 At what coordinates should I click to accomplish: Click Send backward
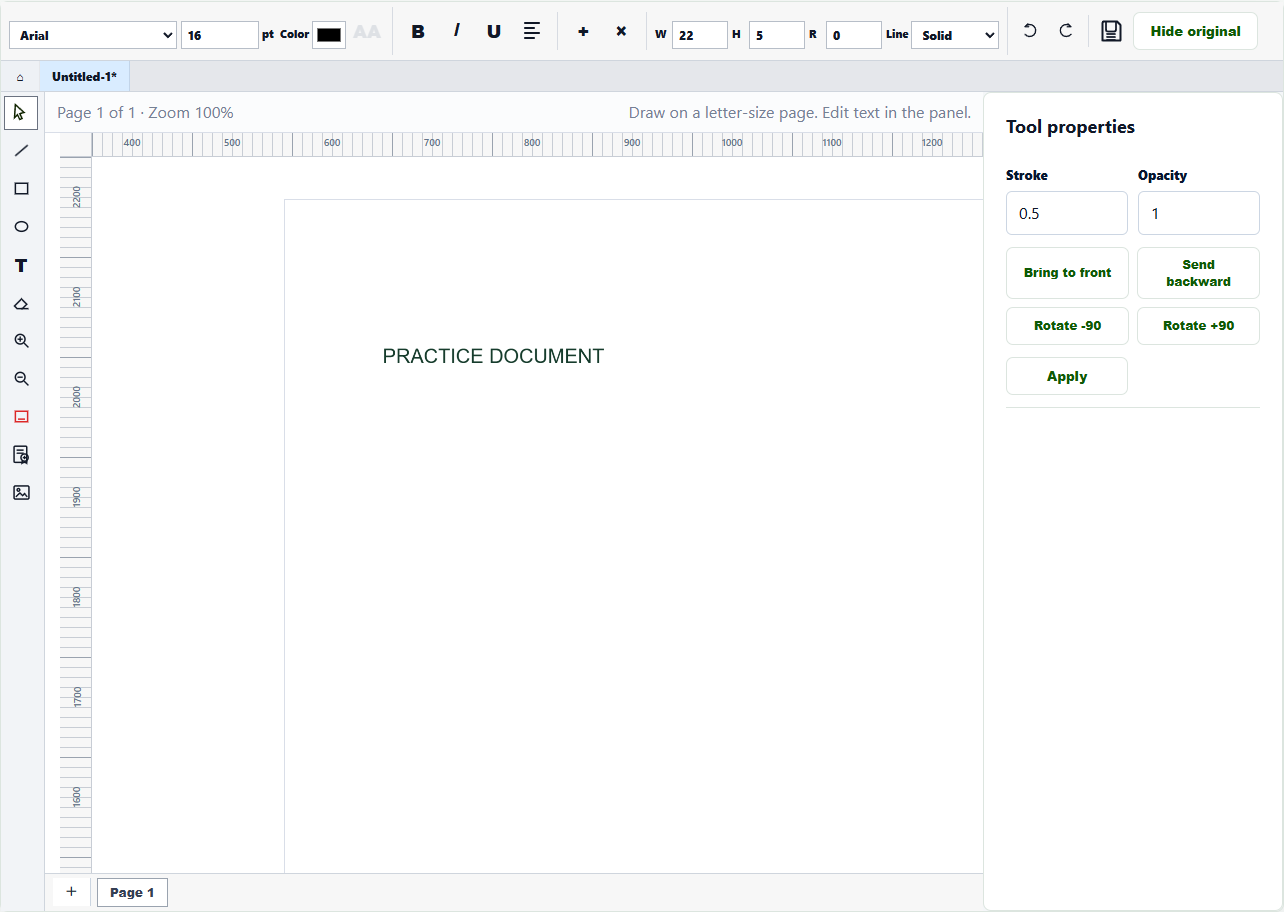tap(1198, 273)
